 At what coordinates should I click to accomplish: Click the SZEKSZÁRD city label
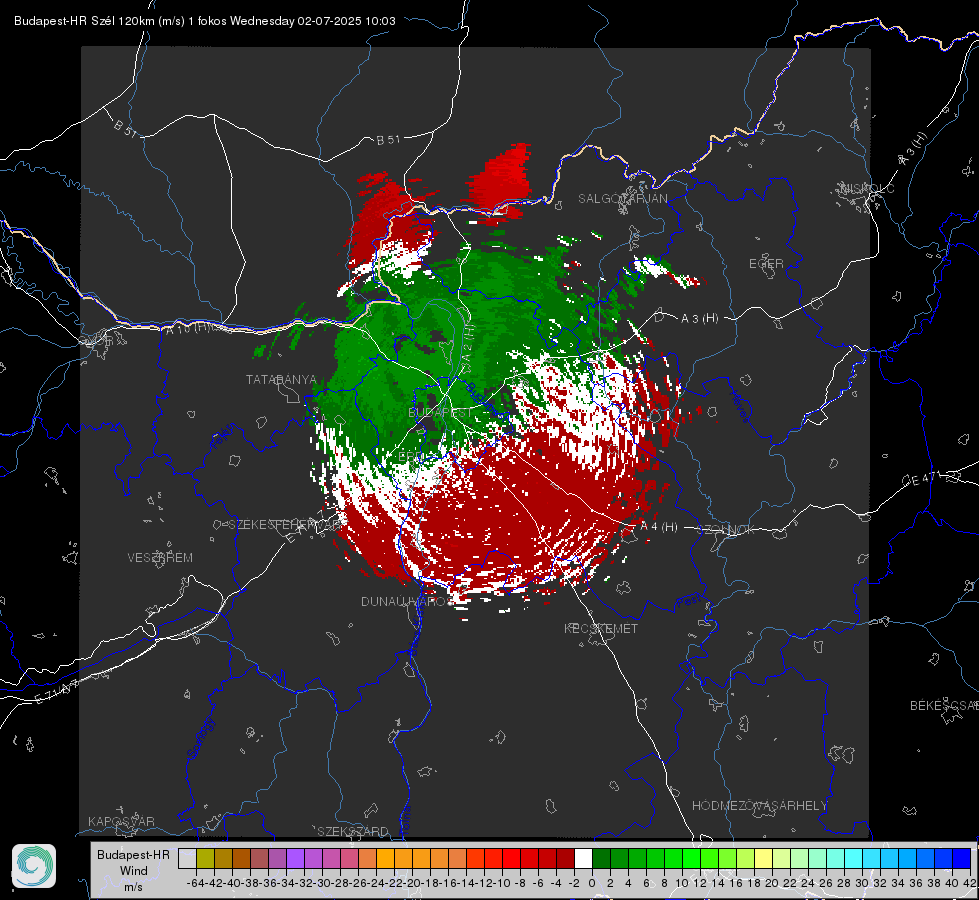coord(353,831)
